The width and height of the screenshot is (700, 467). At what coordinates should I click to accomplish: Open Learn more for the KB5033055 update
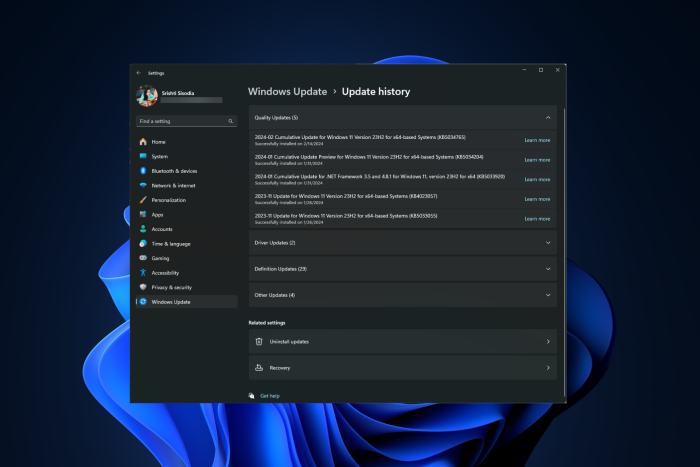click(537, 219)
